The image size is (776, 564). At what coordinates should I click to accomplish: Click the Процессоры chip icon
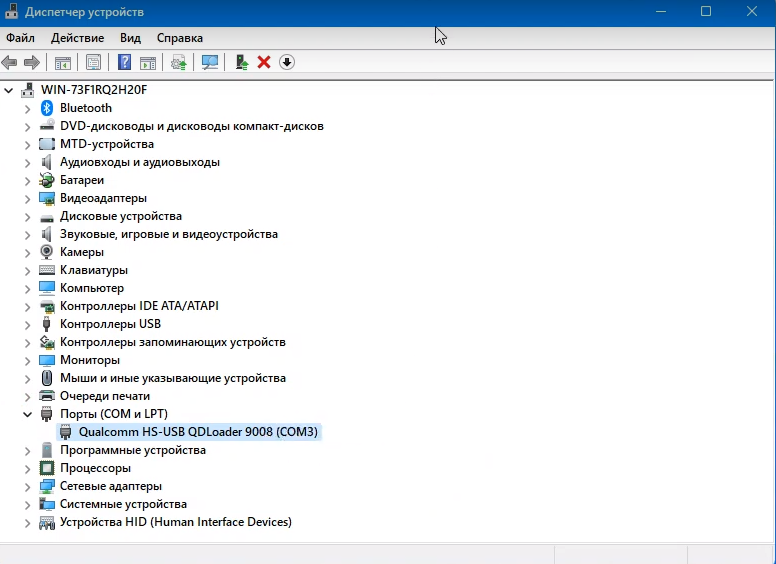pos(47,468)
